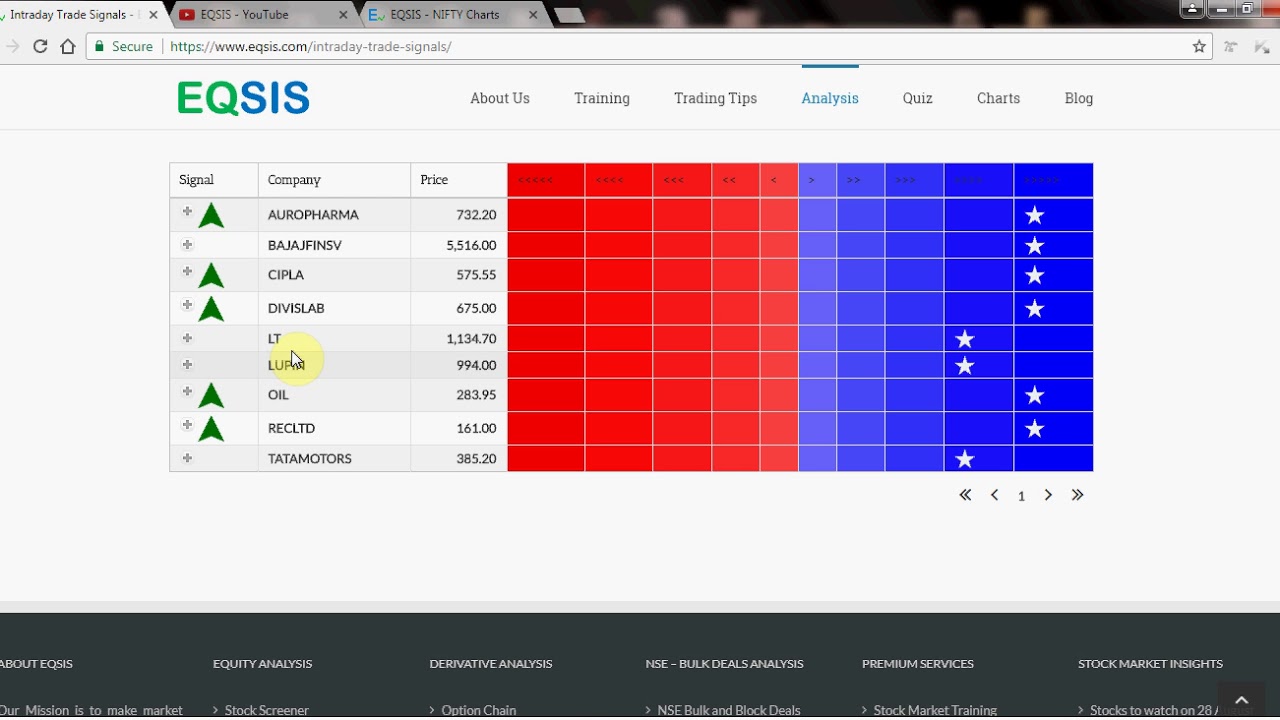Click the green up arrow for OIL
The height and width of the screenshot is (720, 1280).
211,395
